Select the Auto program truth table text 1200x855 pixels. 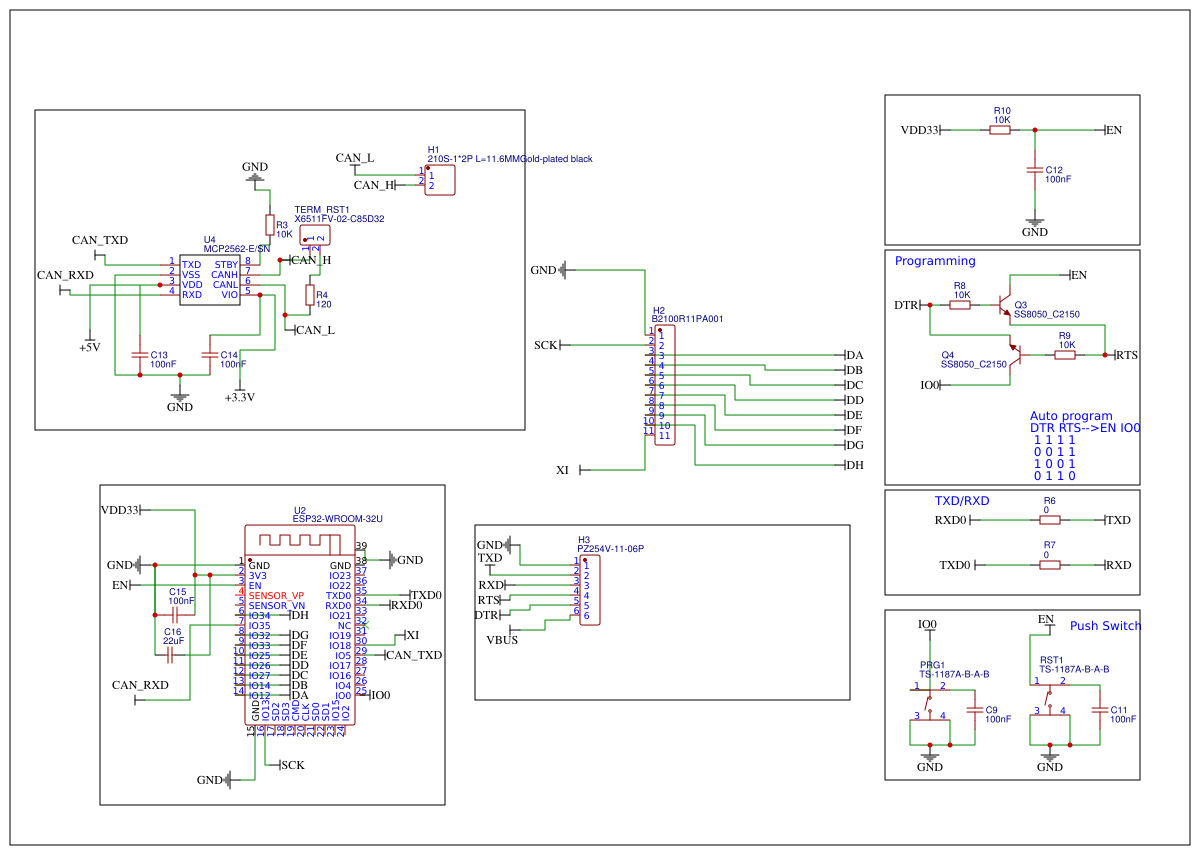[1085, 446]
